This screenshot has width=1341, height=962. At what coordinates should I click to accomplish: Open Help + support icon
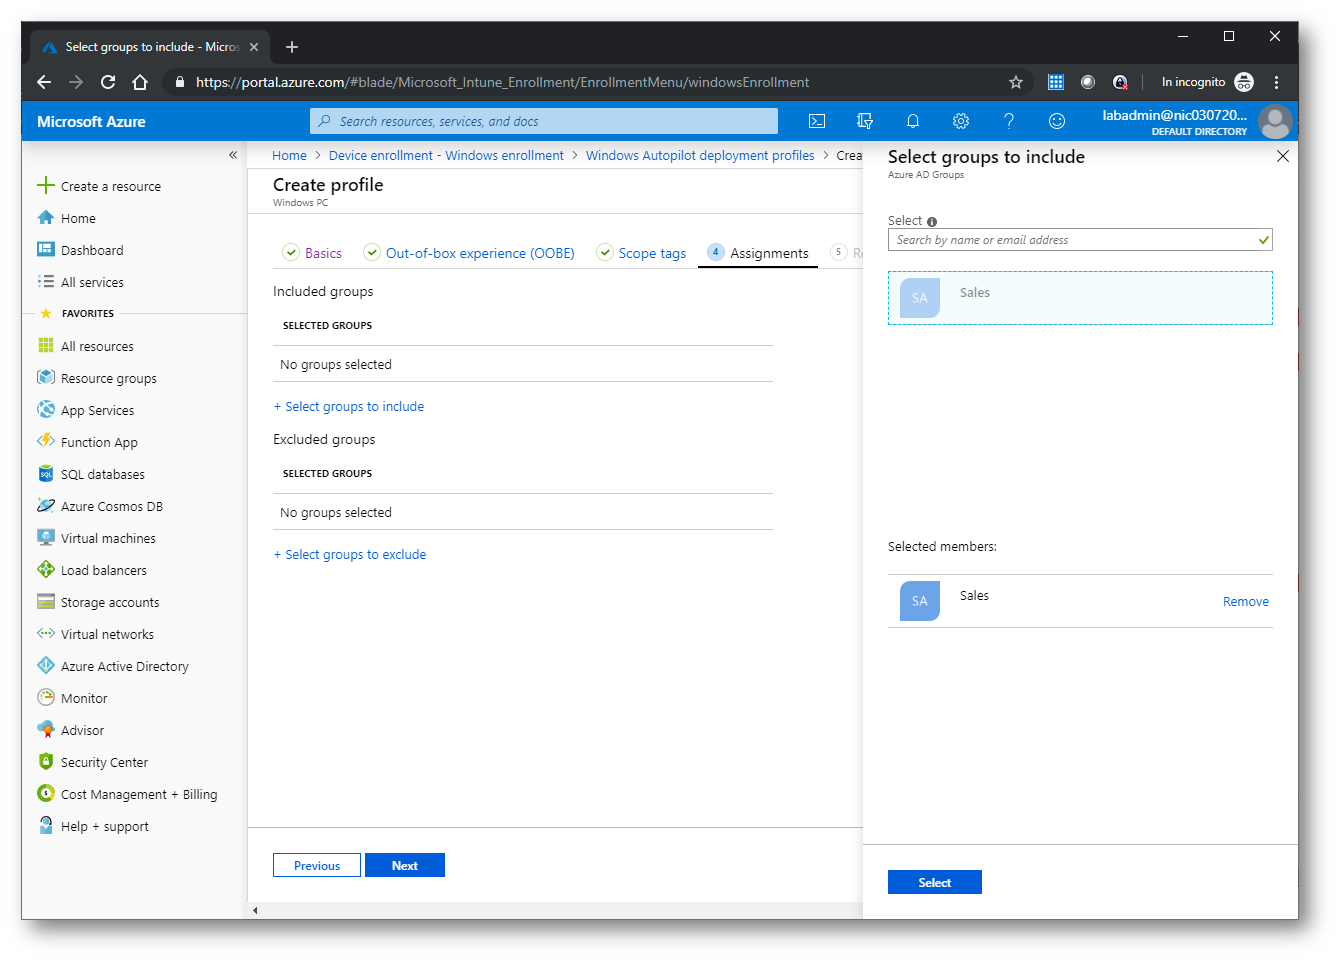[x=46, y=825]
